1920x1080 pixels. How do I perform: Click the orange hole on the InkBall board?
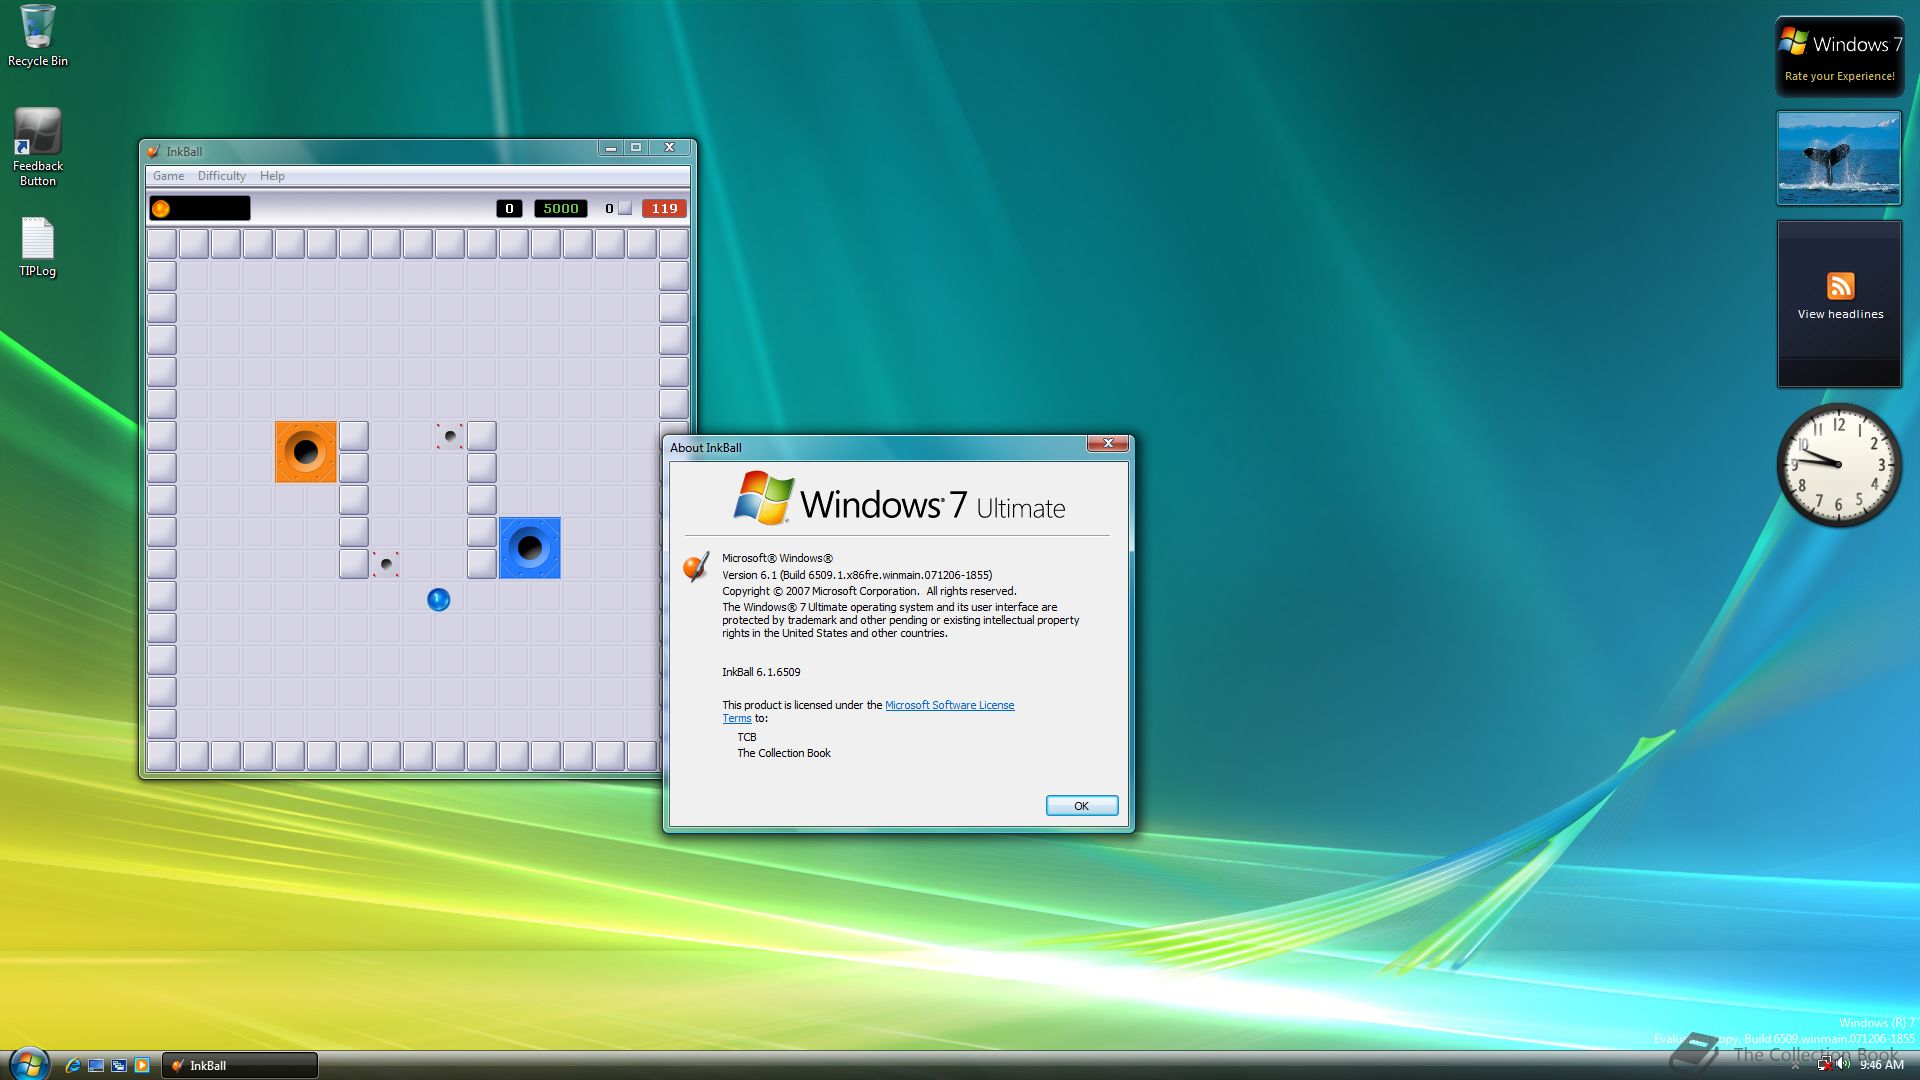click(306, 452)
